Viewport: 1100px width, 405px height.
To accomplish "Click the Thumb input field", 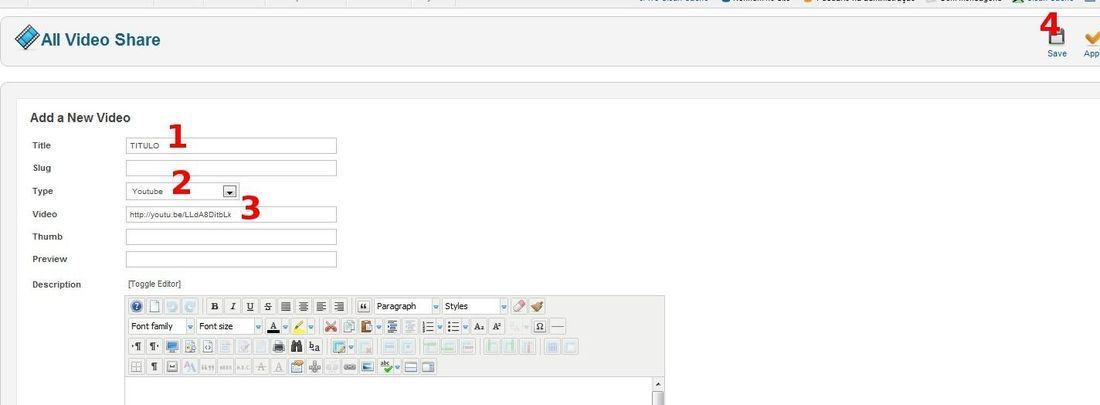I will [x=232, y=237].
